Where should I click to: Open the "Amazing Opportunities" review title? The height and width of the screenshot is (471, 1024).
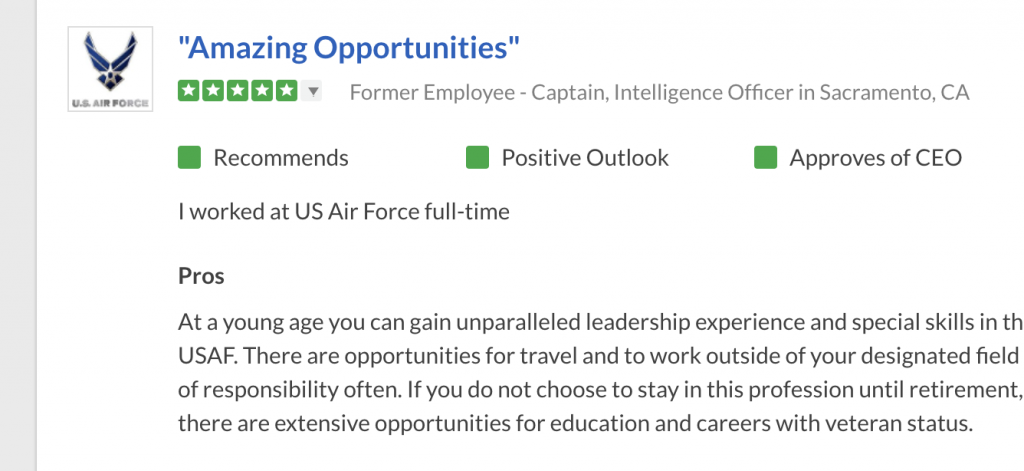[x=349, y=47]
